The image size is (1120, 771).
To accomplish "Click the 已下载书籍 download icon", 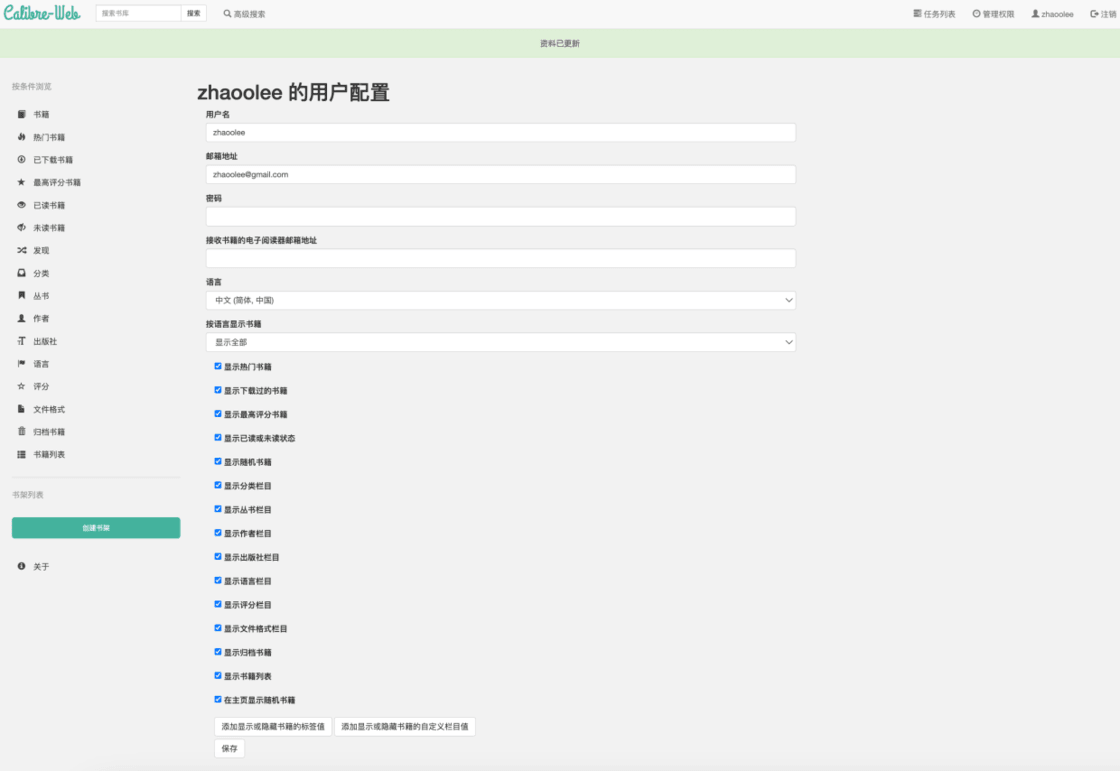I will coord(21,160).
